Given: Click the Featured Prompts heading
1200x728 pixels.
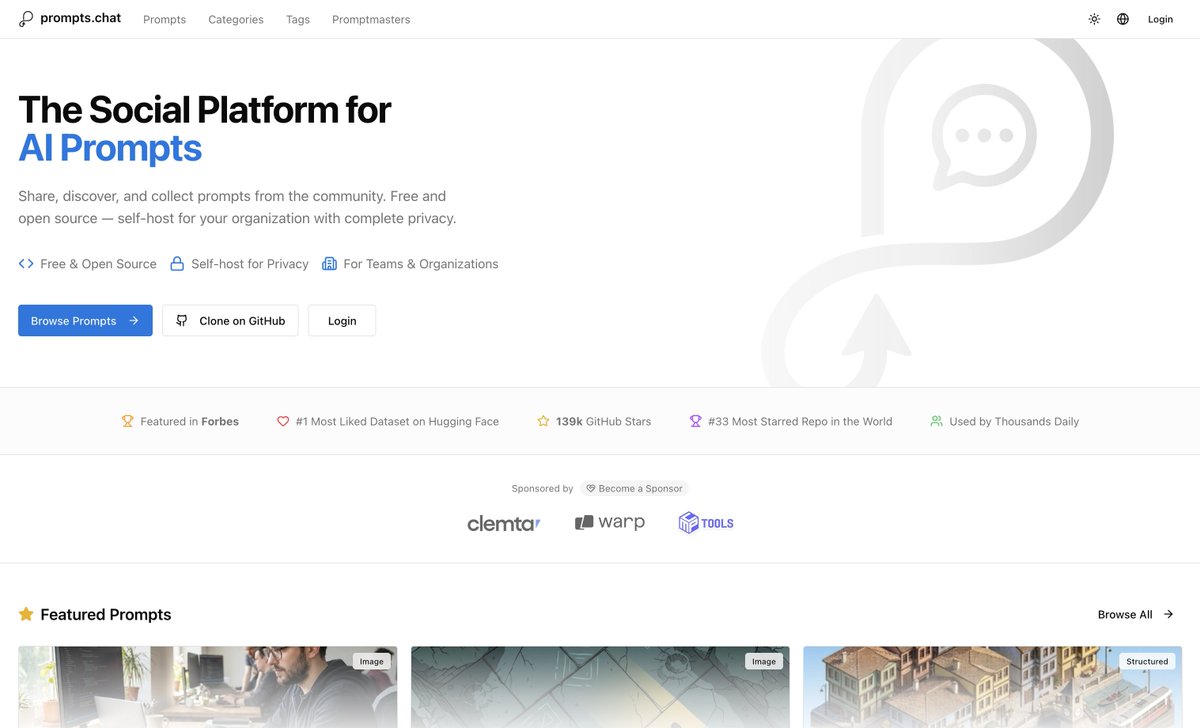Looking at the screenshot, I should click(106, 614).
